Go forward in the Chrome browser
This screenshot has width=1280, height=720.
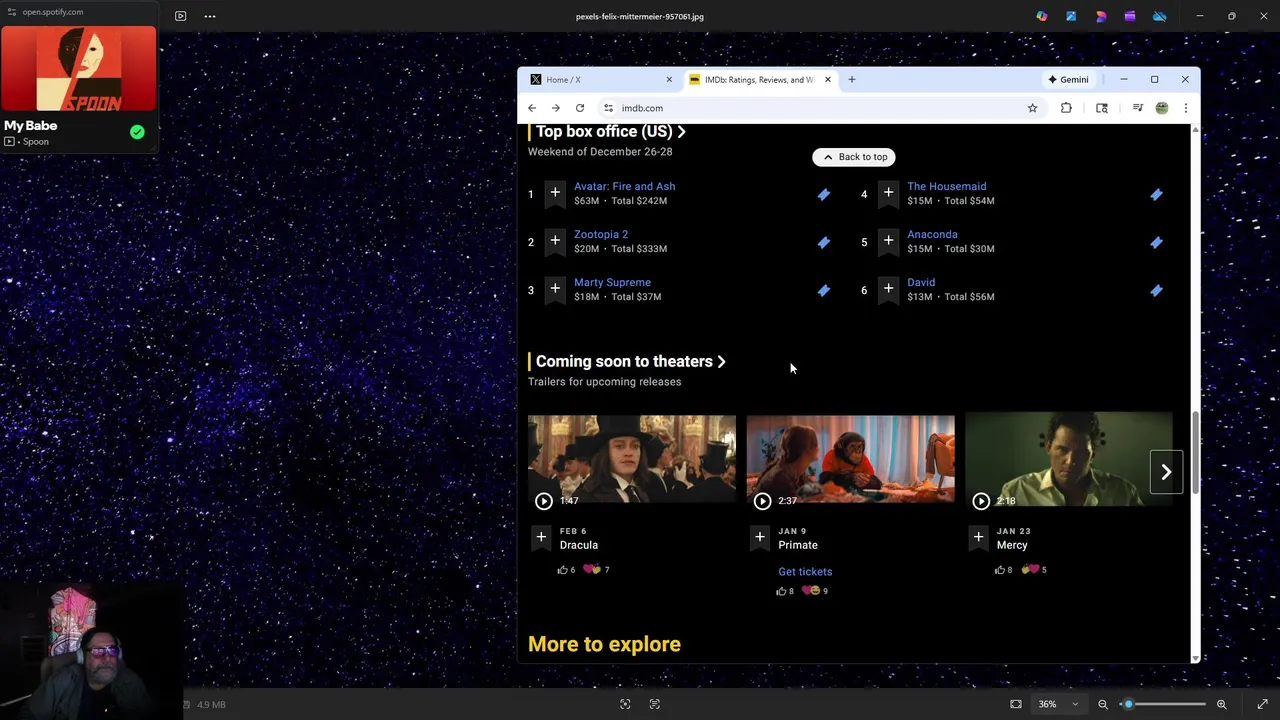pos(556,108)
